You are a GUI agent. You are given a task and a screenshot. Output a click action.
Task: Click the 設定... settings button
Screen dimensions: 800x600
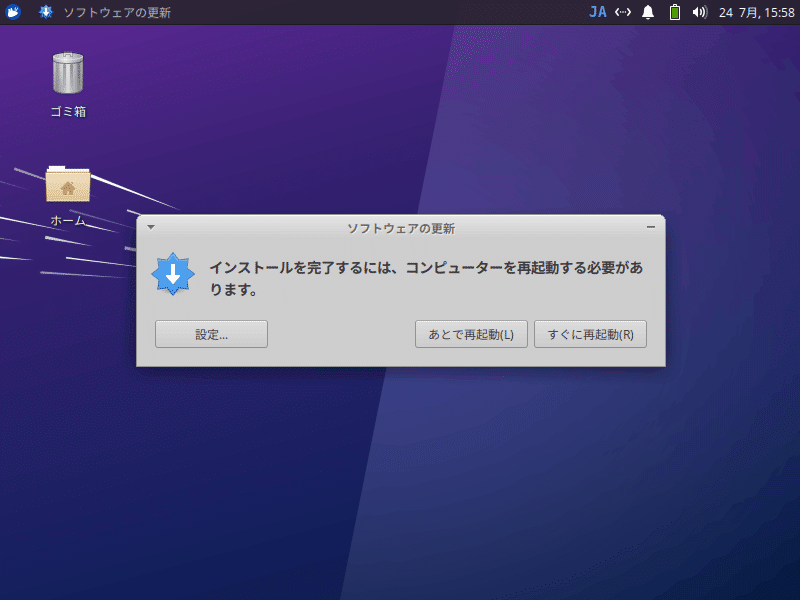tap(211, 334)
